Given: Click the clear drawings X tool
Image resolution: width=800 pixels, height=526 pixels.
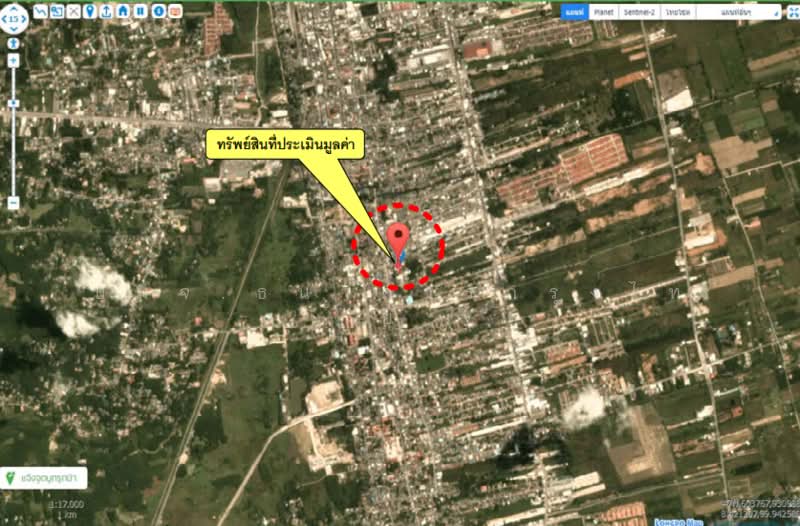Looking at the screenshot, I should pos(73,11).
